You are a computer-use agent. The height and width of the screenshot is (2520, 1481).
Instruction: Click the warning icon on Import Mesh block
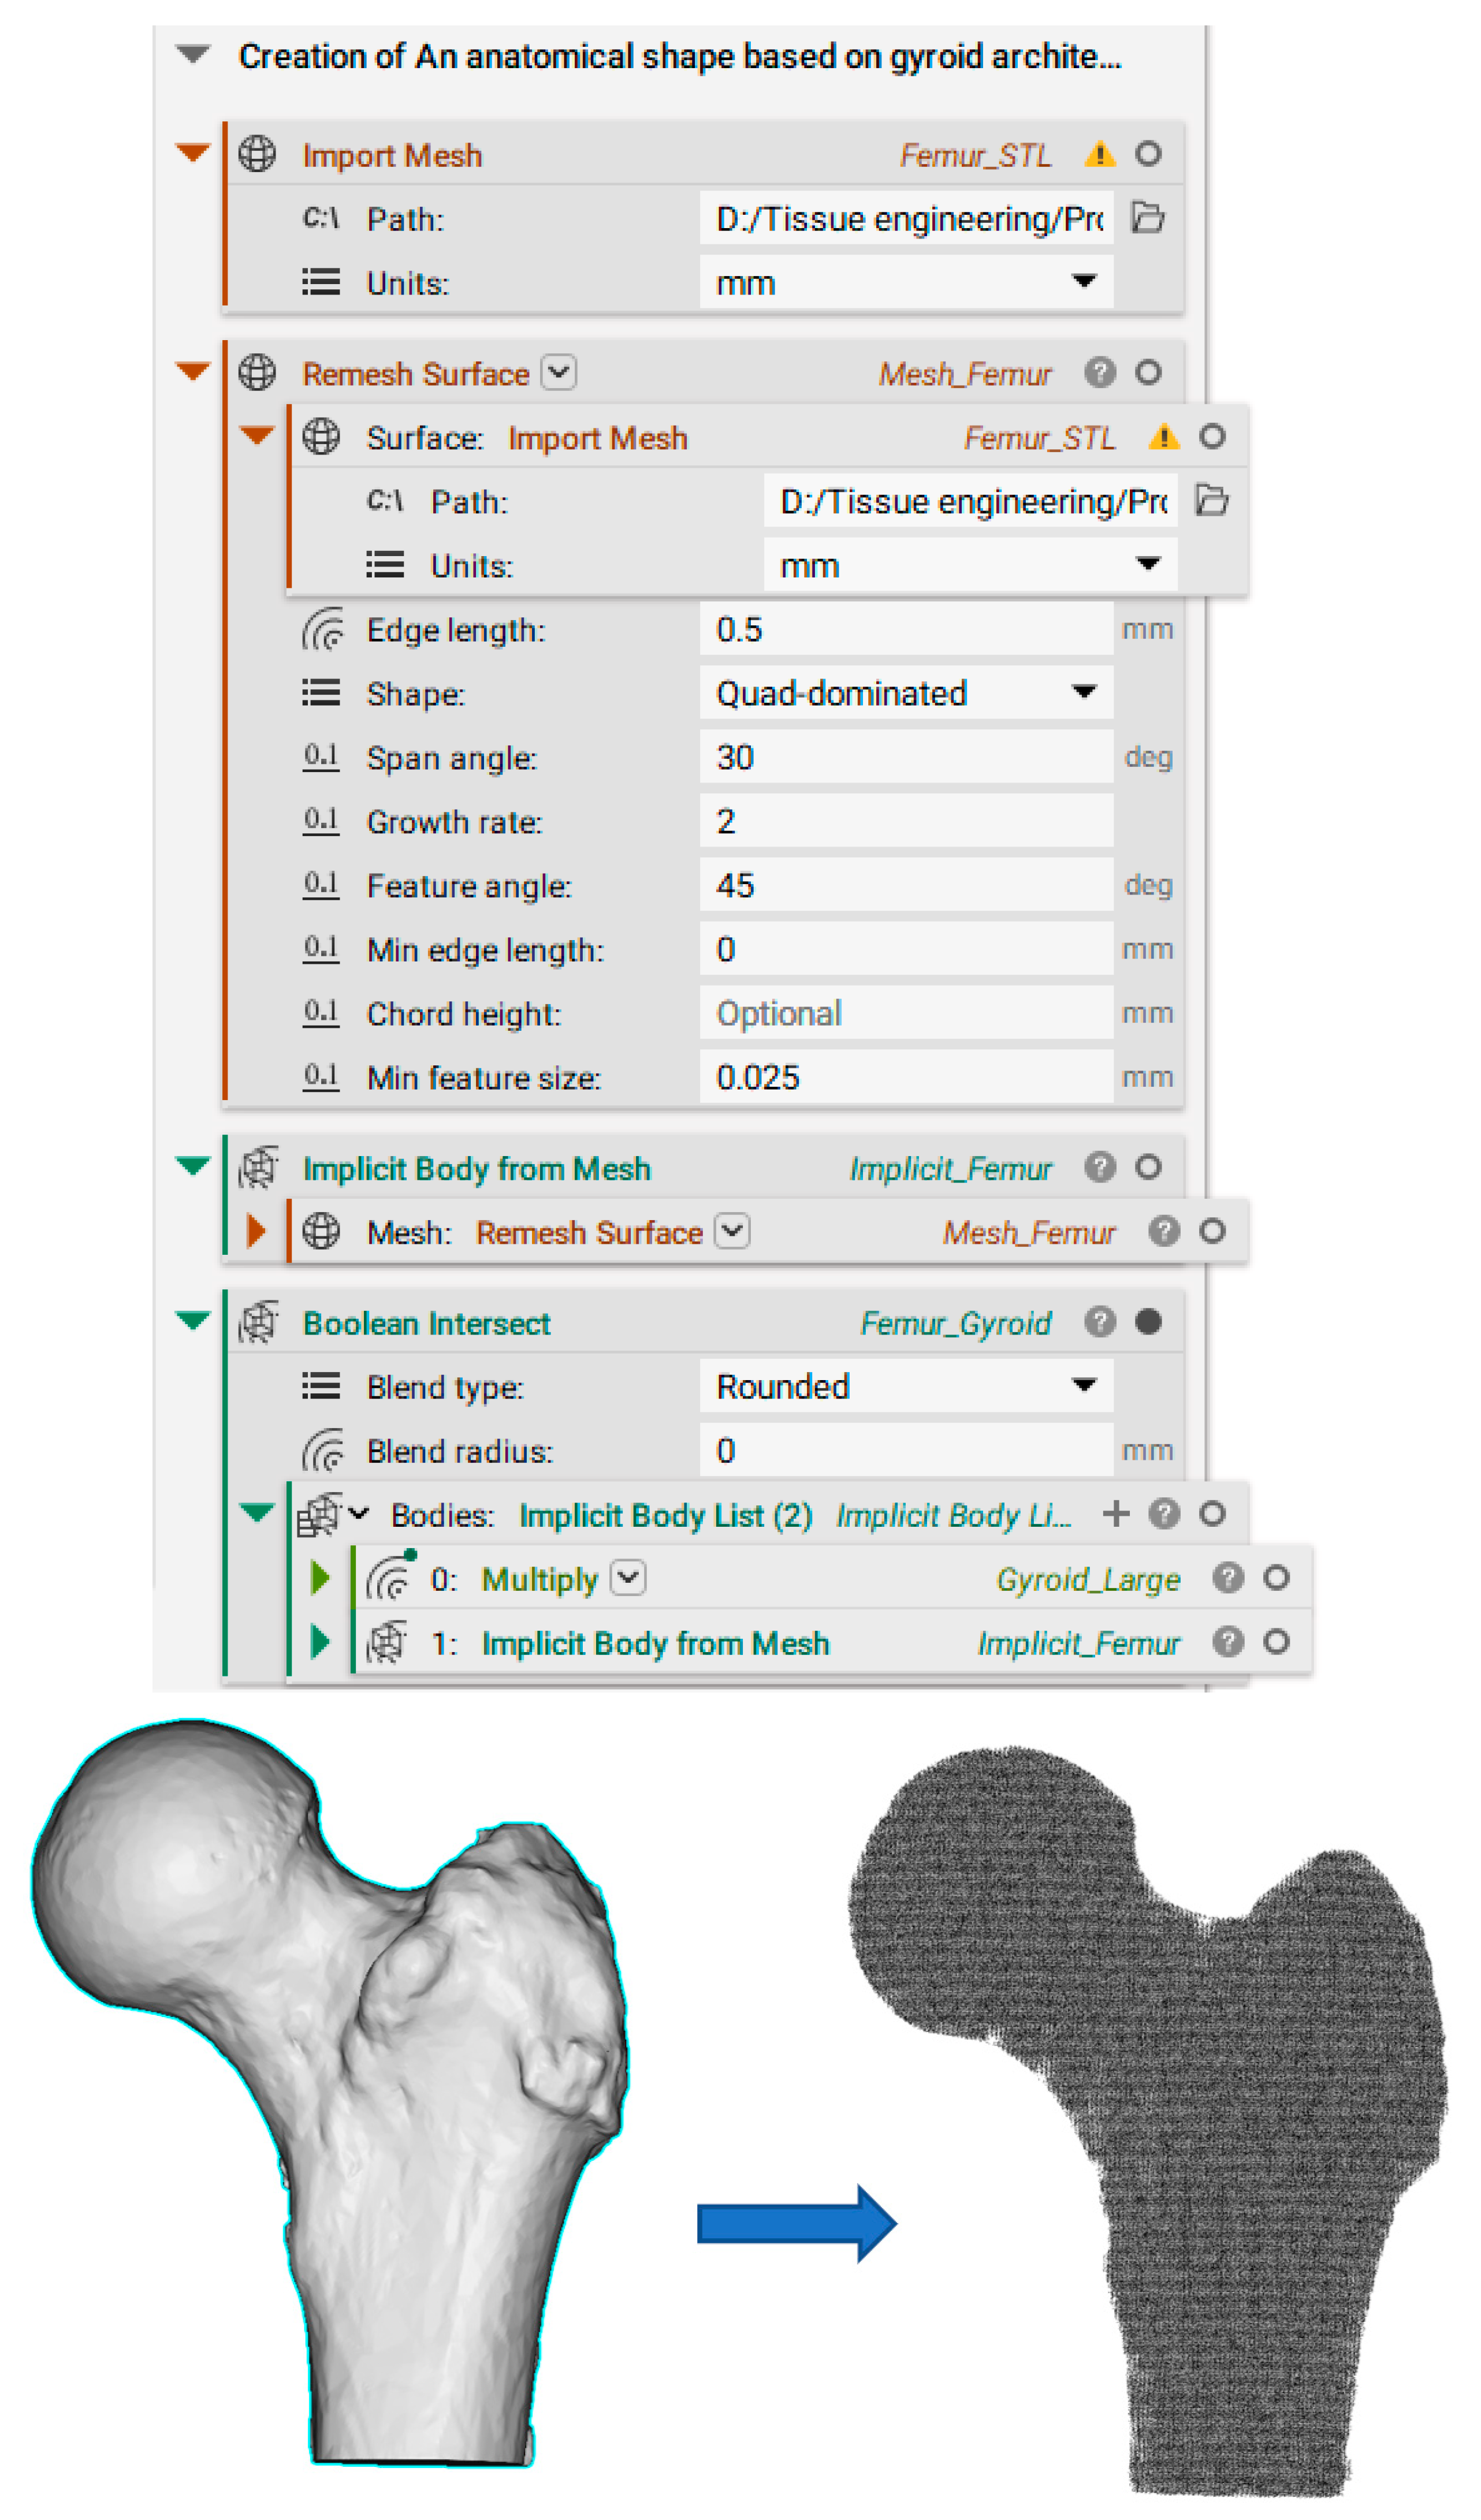click(1099, 154)
